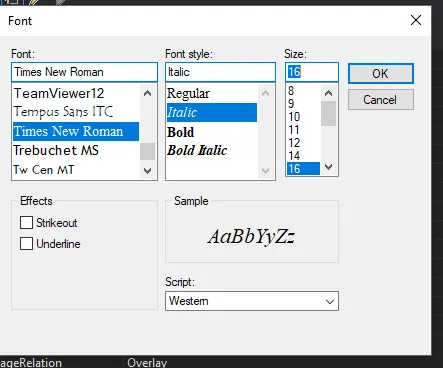Screen dimensions: 443x368
Task: Choose Bold font style
Action: 212,132
